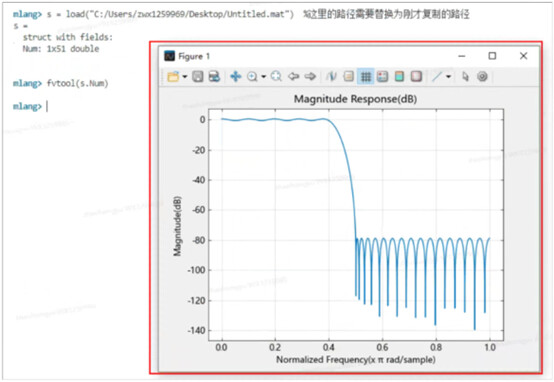554x382 pixels.
Task: Minimize the Figure 1 window
Action: pos(461,56)
